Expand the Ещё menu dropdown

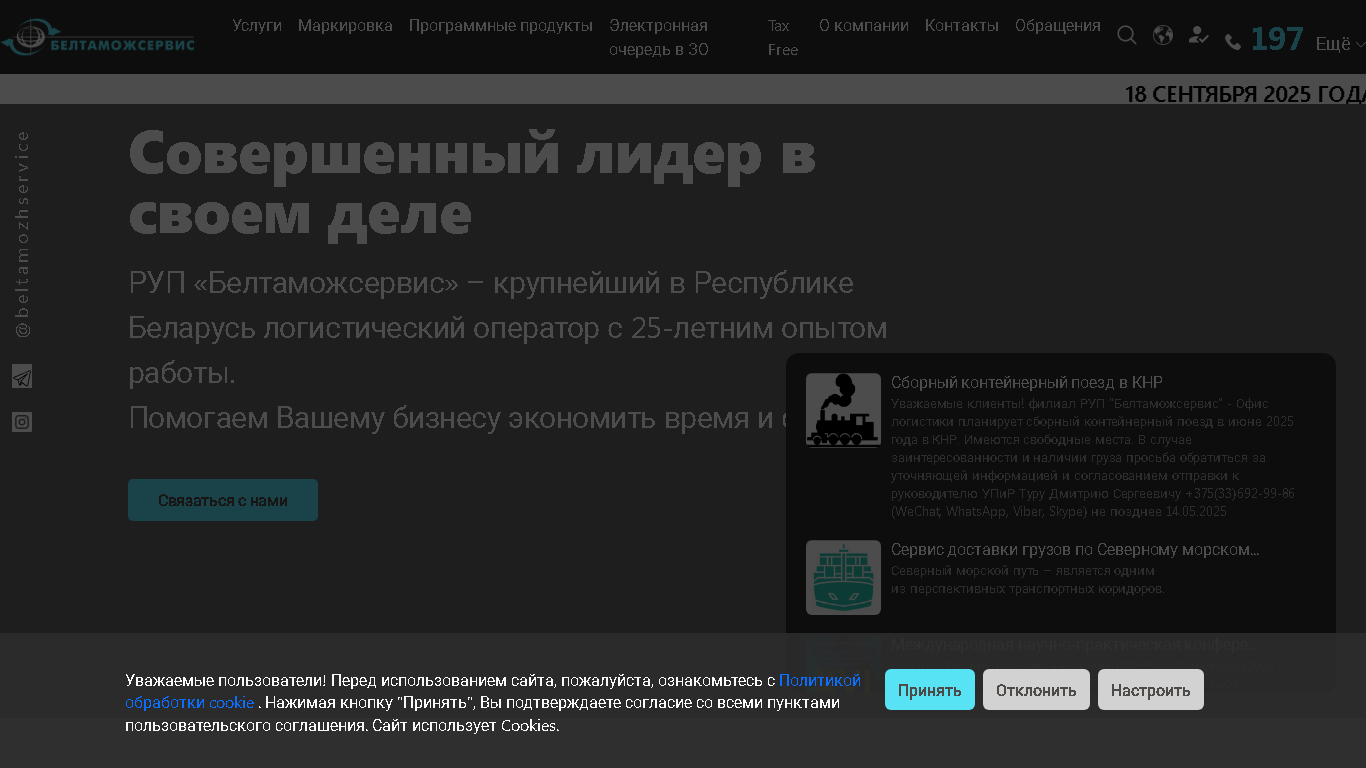click(x=1340, y=44)
